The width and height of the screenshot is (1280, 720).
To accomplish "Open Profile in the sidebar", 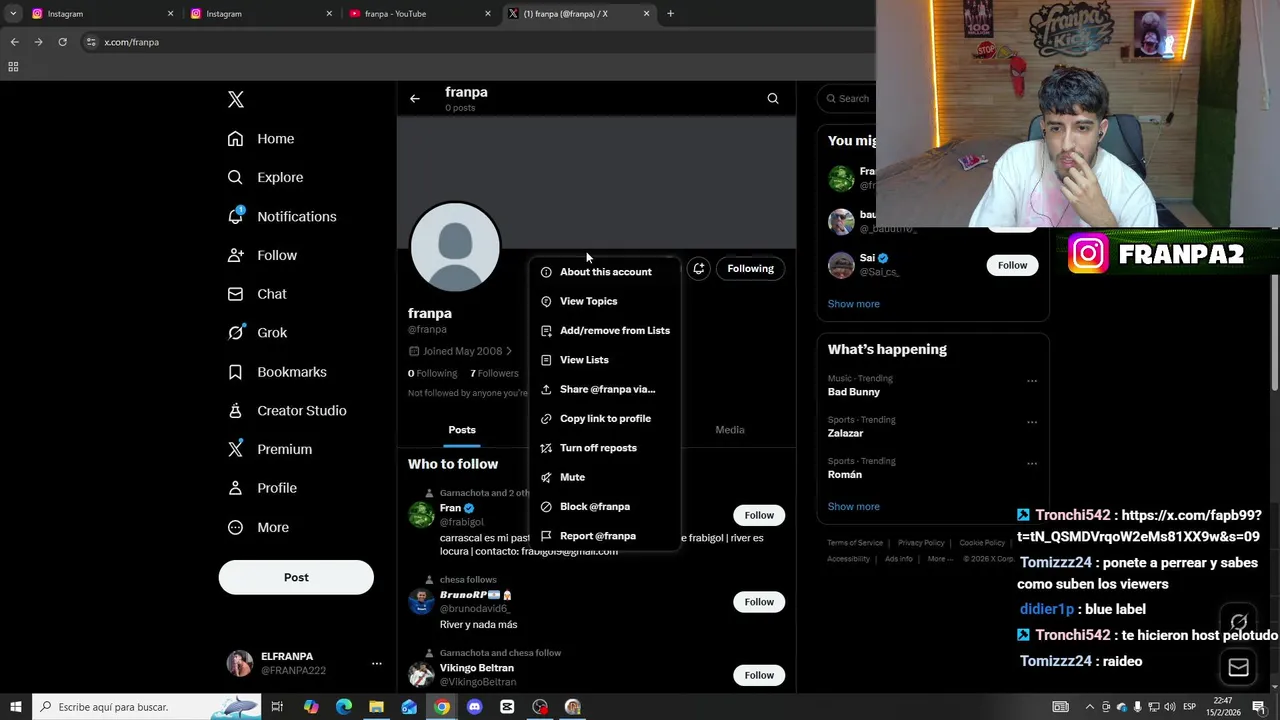I will click(262, 488).
